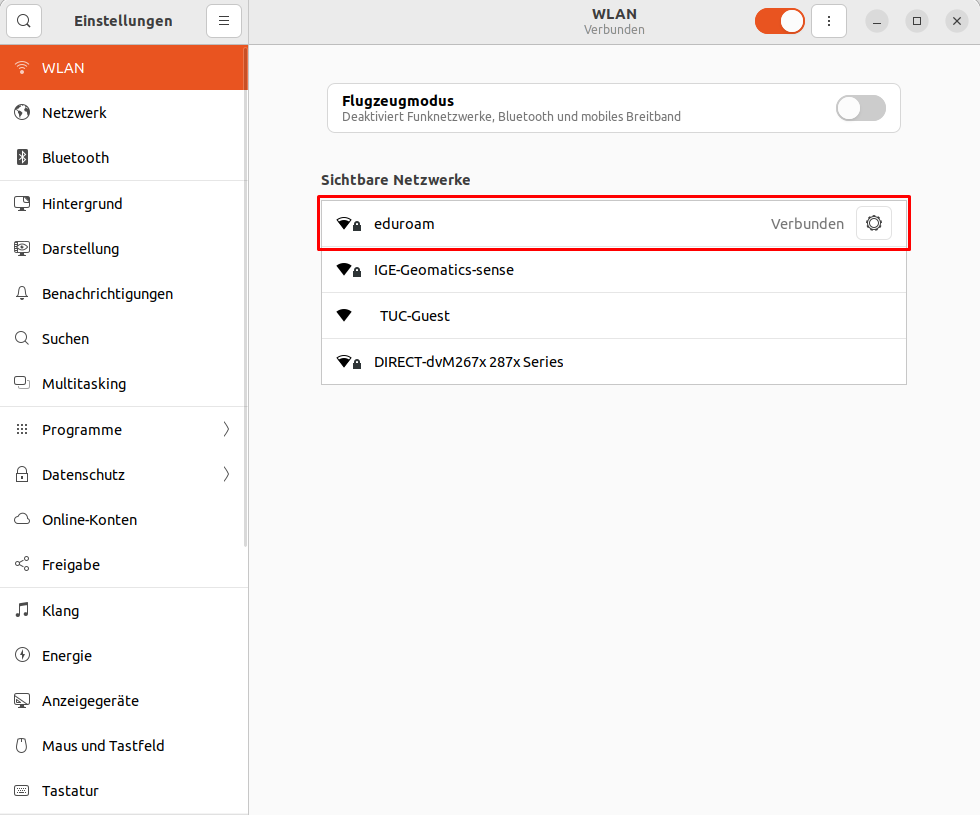Select WLAN in the sidebar
980x815 pixels.
124,68
